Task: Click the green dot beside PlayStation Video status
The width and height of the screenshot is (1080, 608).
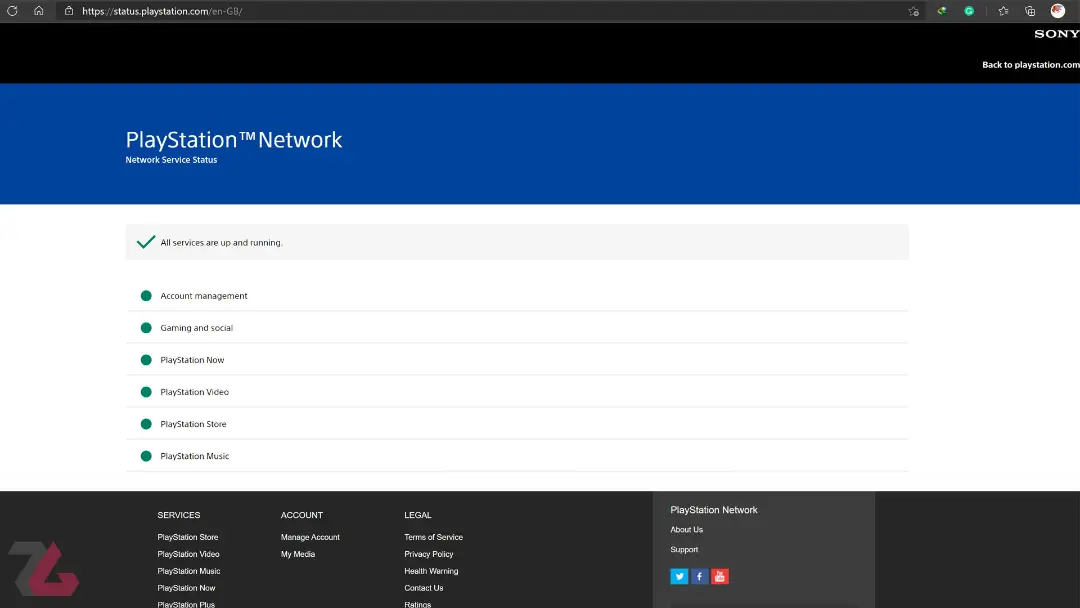Action: [146, 392]
